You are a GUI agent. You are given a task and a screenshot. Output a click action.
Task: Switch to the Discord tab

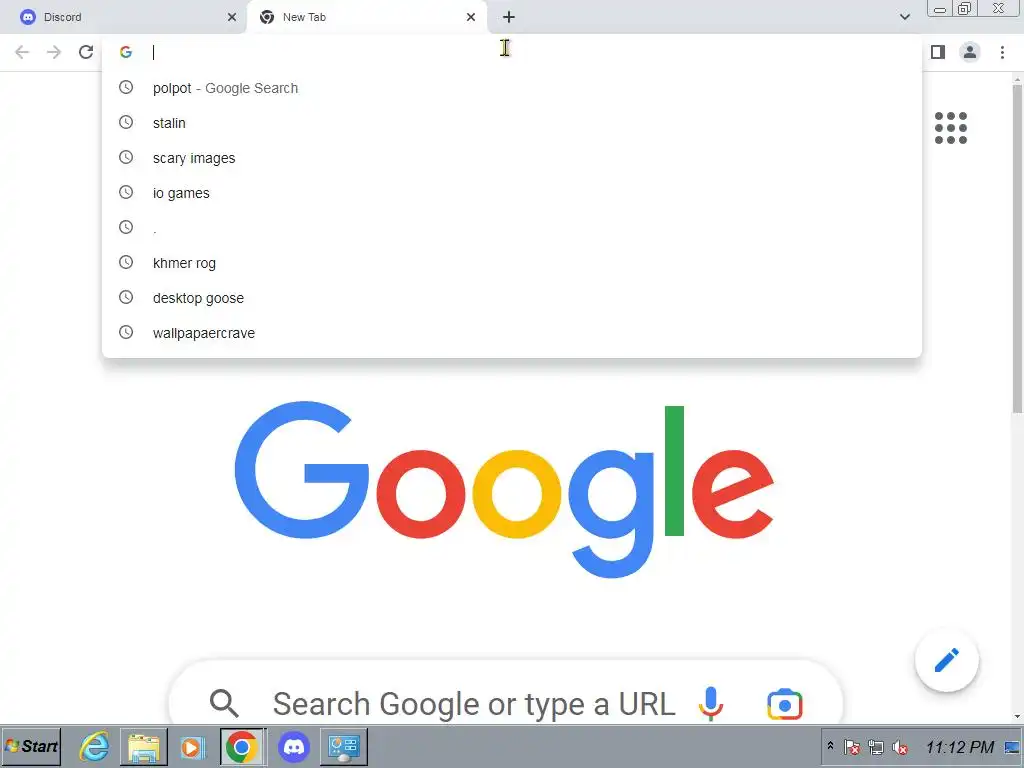pos(123,17)
